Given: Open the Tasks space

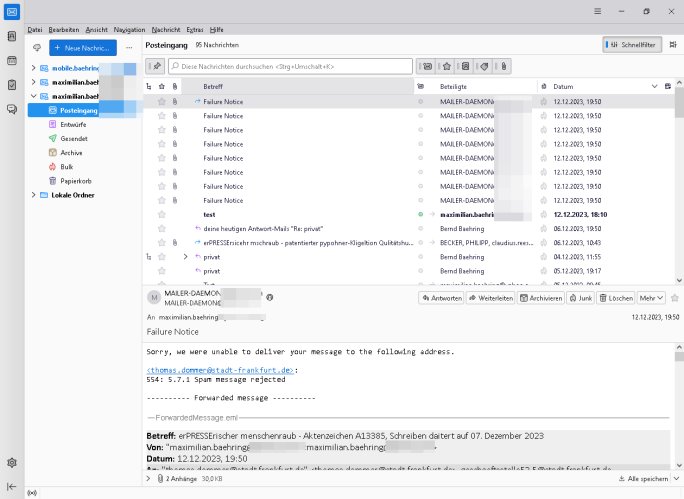Looking at the screenshot, I should coord(12,85).
